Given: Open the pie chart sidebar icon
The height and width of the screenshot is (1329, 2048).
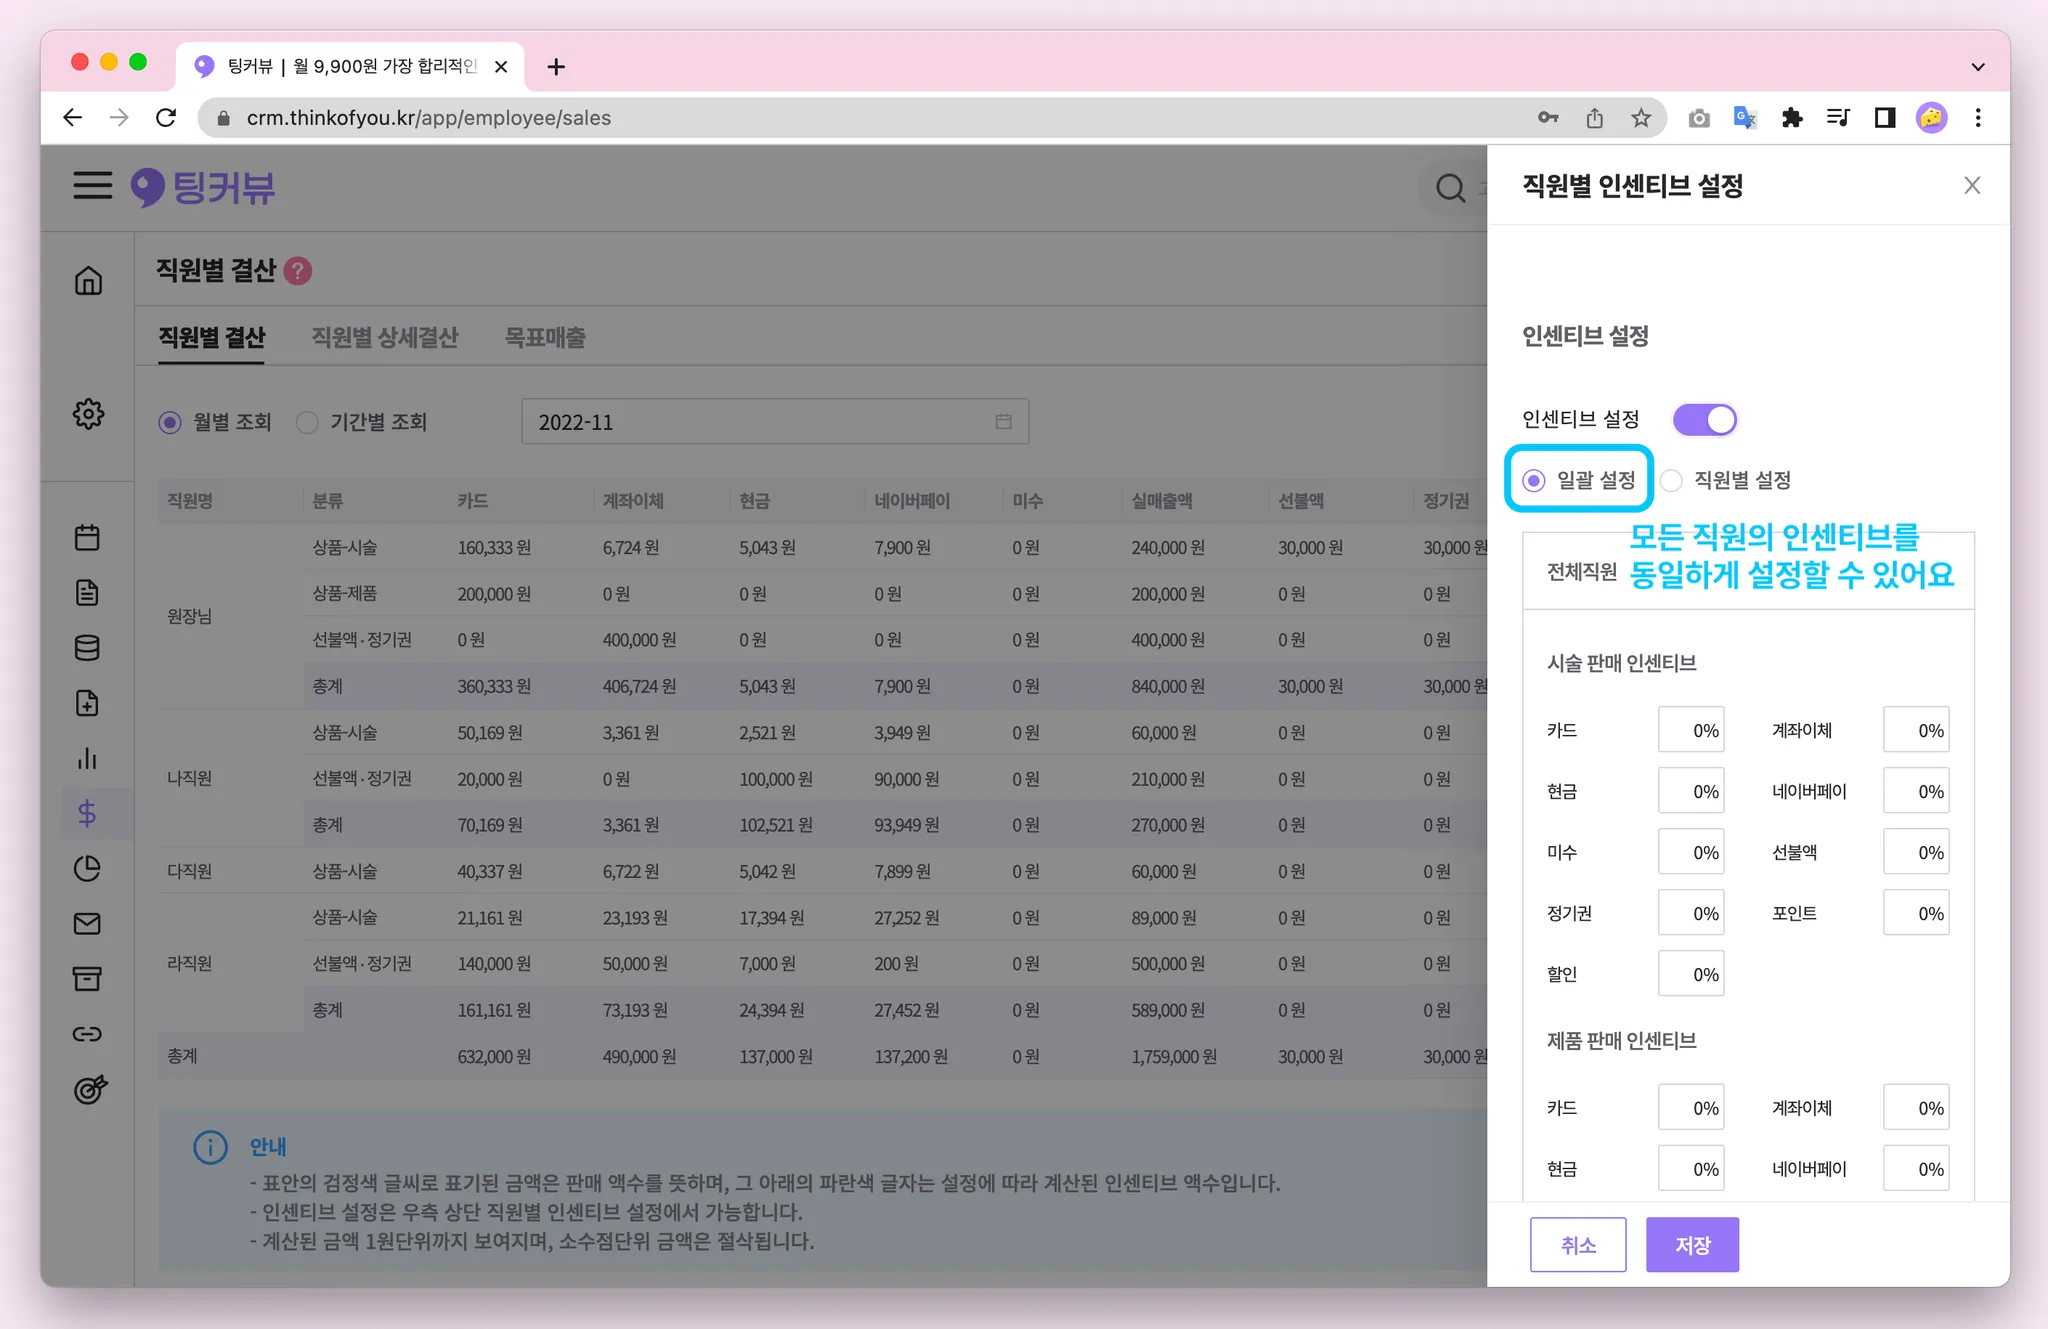Looking at the screenshot, I should click(87, 869).
